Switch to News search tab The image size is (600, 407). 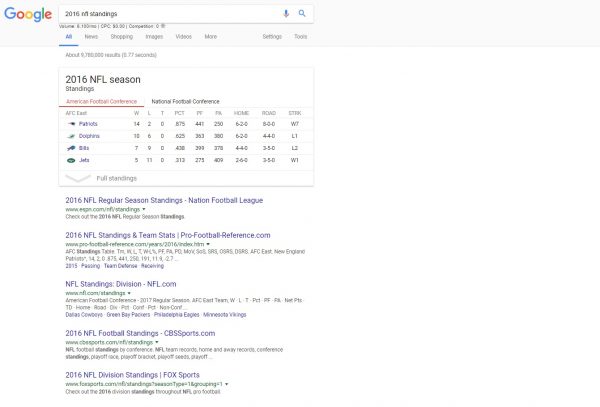pyautogui.click(x=91, y=36)
